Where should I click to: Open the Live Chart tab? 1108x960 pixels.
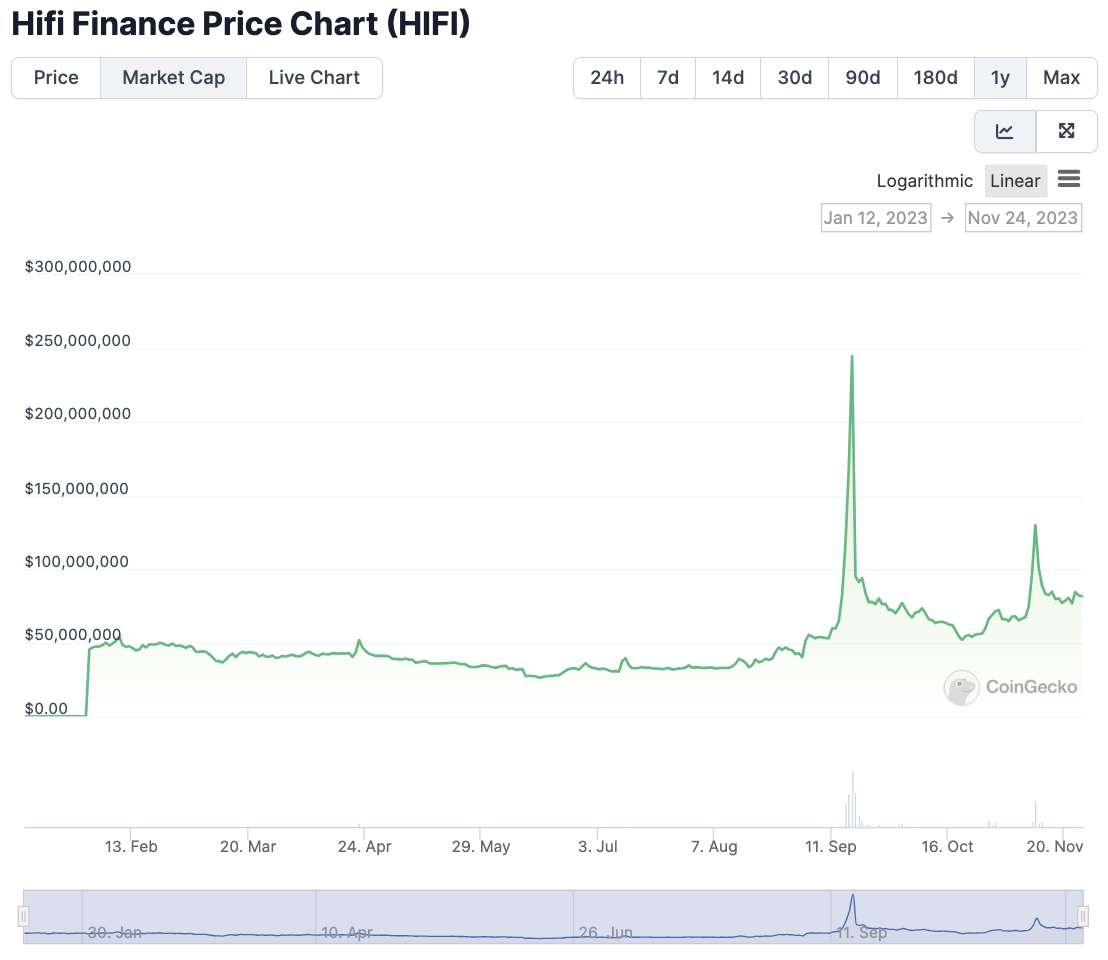[x=314, y=78]
